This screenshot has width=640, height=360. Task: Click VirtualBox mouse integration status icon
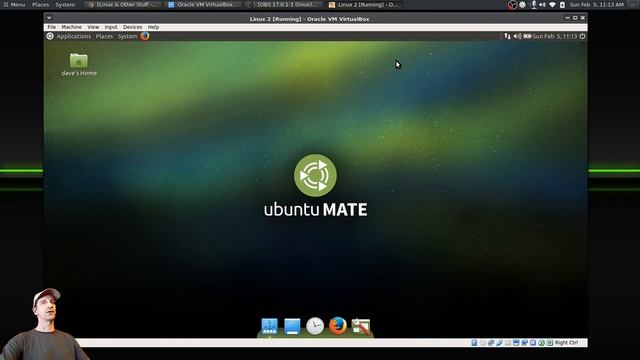coord(542,342)
